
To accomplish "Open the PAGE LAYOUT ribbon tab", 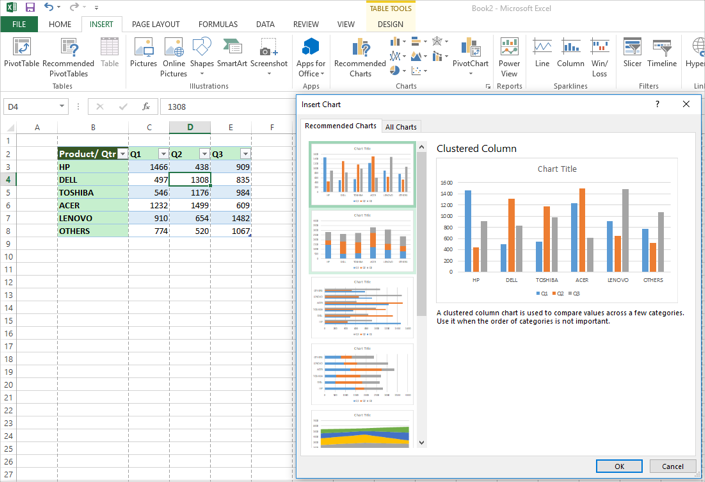I will coord(155,24).
